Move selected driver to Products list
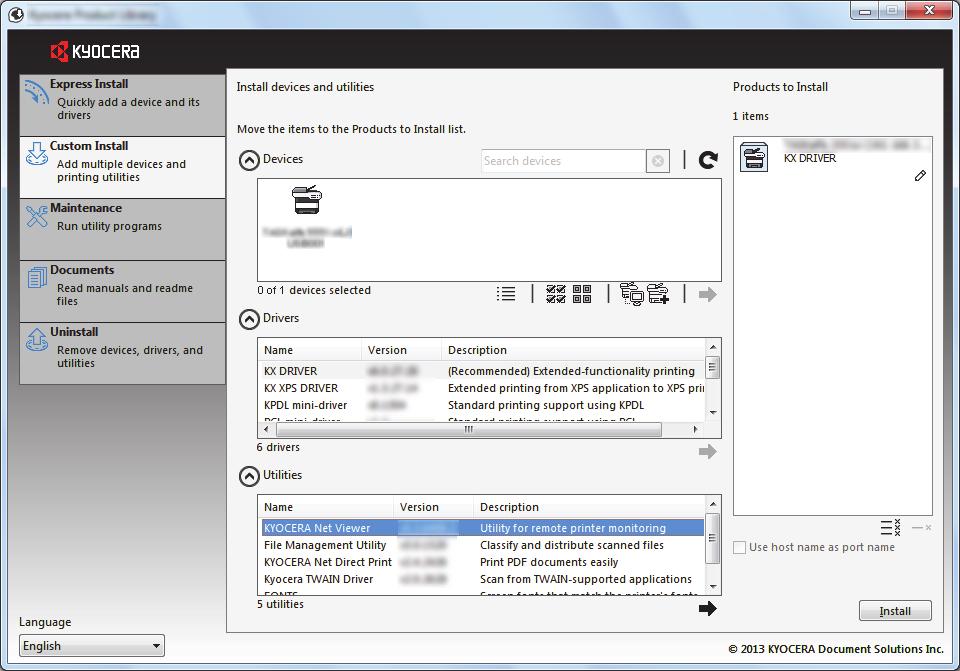The width and height of the screenshot is (960, 671). [x=707, y=452]
